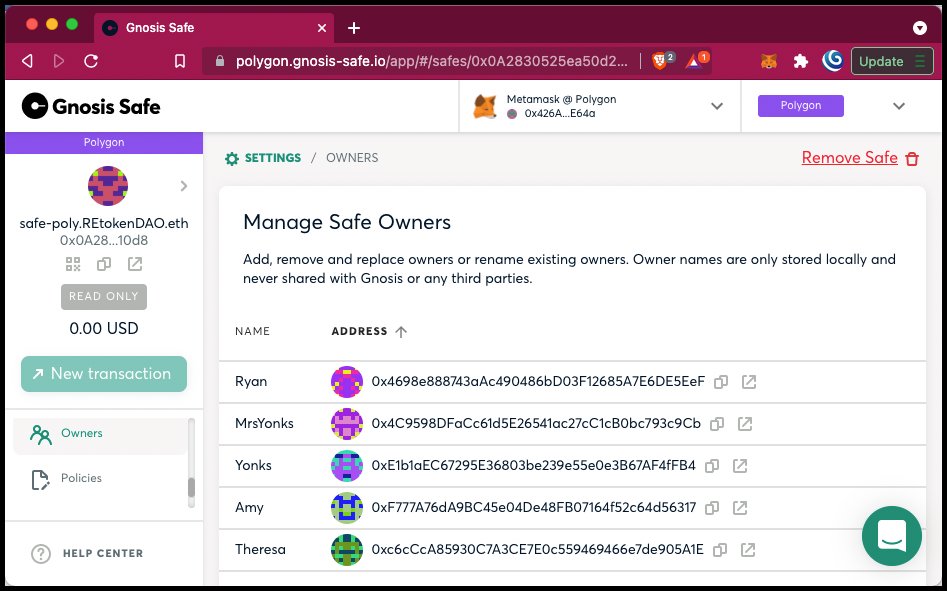View Ryan's address on explorer

pos(749,382)
